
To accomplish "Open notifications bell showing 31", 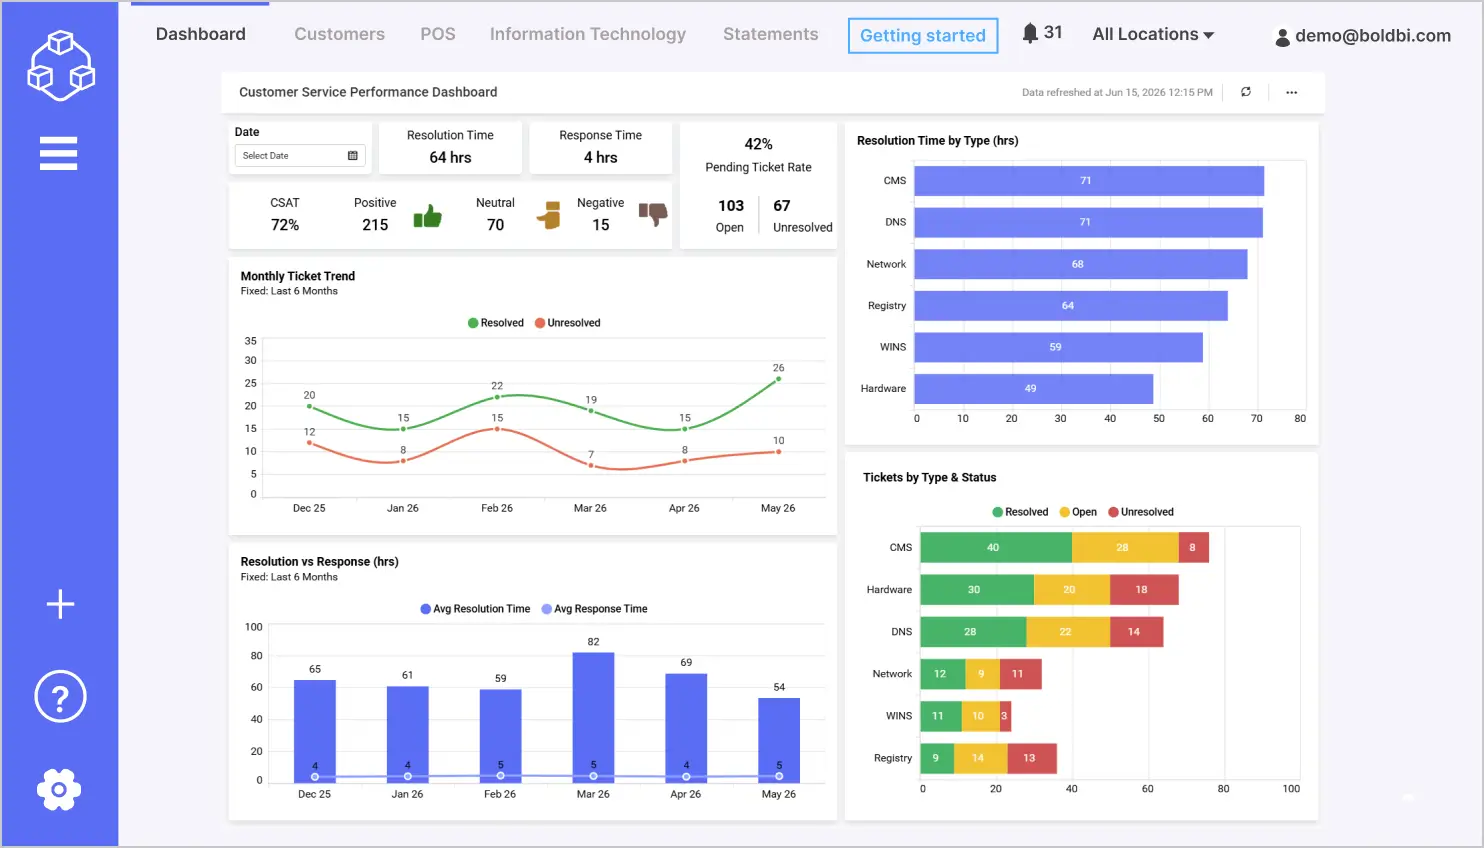I will pos(1041,33).
